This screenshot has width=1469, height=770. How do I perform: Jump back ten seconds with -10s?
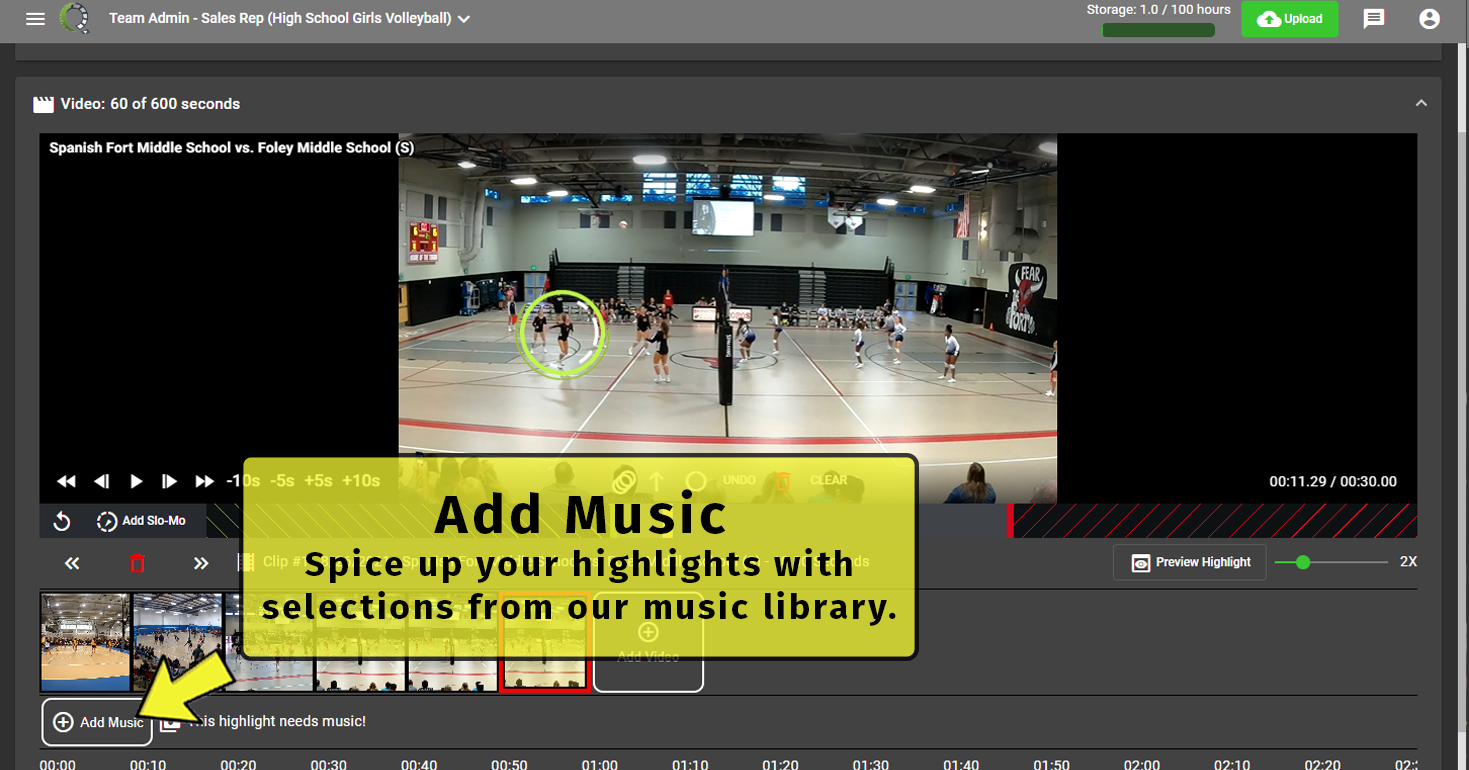tap(242, 481)
